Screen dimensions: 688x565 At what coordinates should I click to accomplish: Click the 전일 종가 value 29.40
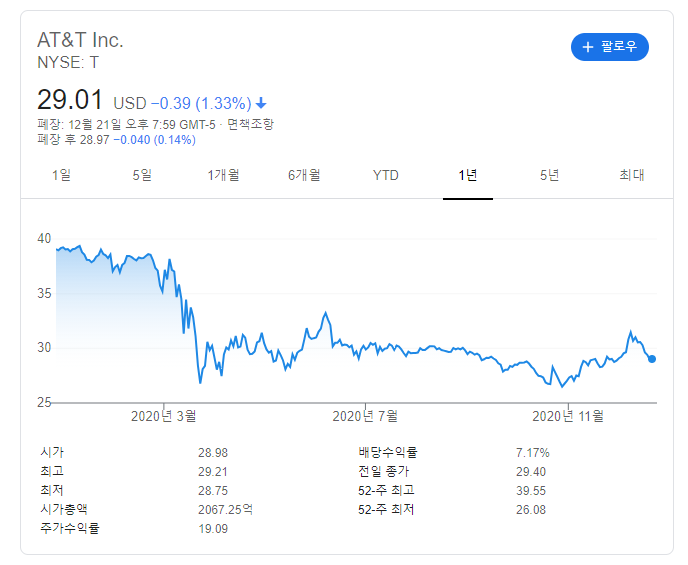coord(531,472)
